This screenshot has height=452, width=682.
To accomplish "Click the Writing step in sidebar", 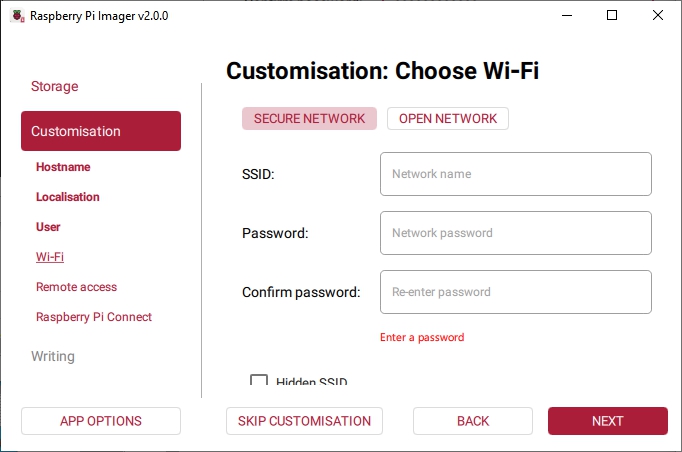I will tap(53, 357).
